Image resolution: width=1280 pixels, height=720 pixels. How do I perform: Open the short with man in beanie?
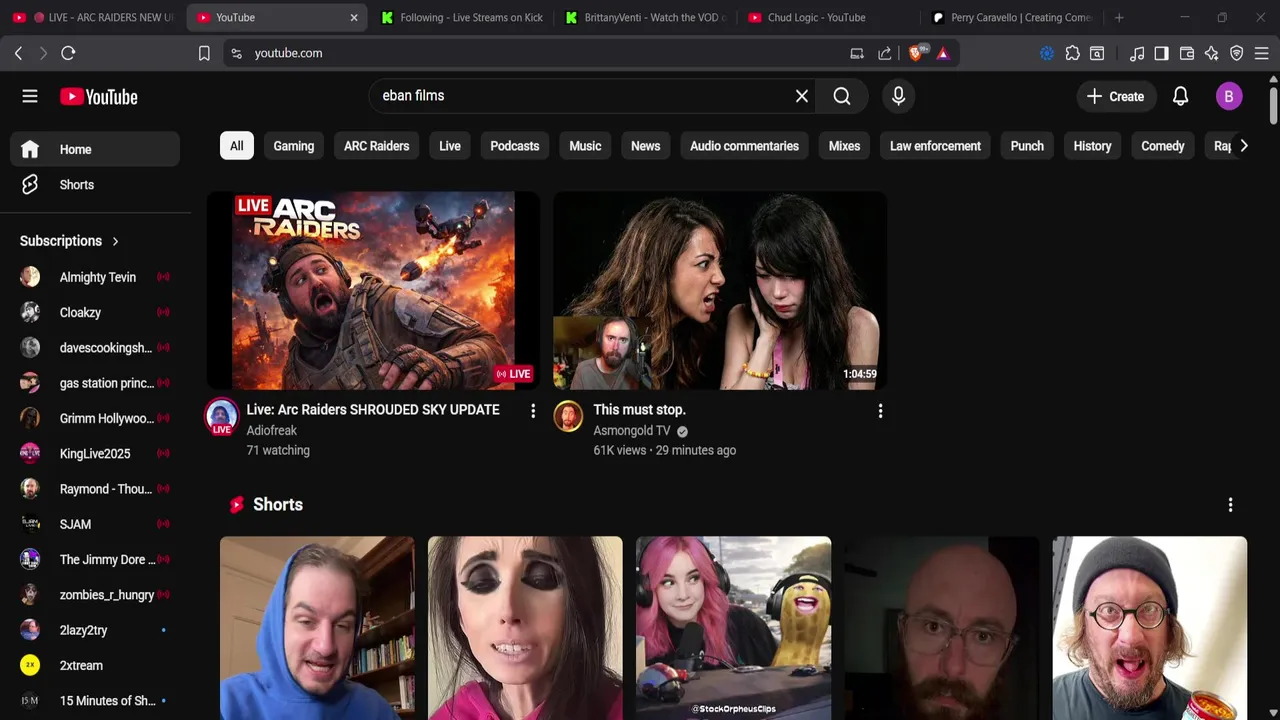pos(1149,628)
